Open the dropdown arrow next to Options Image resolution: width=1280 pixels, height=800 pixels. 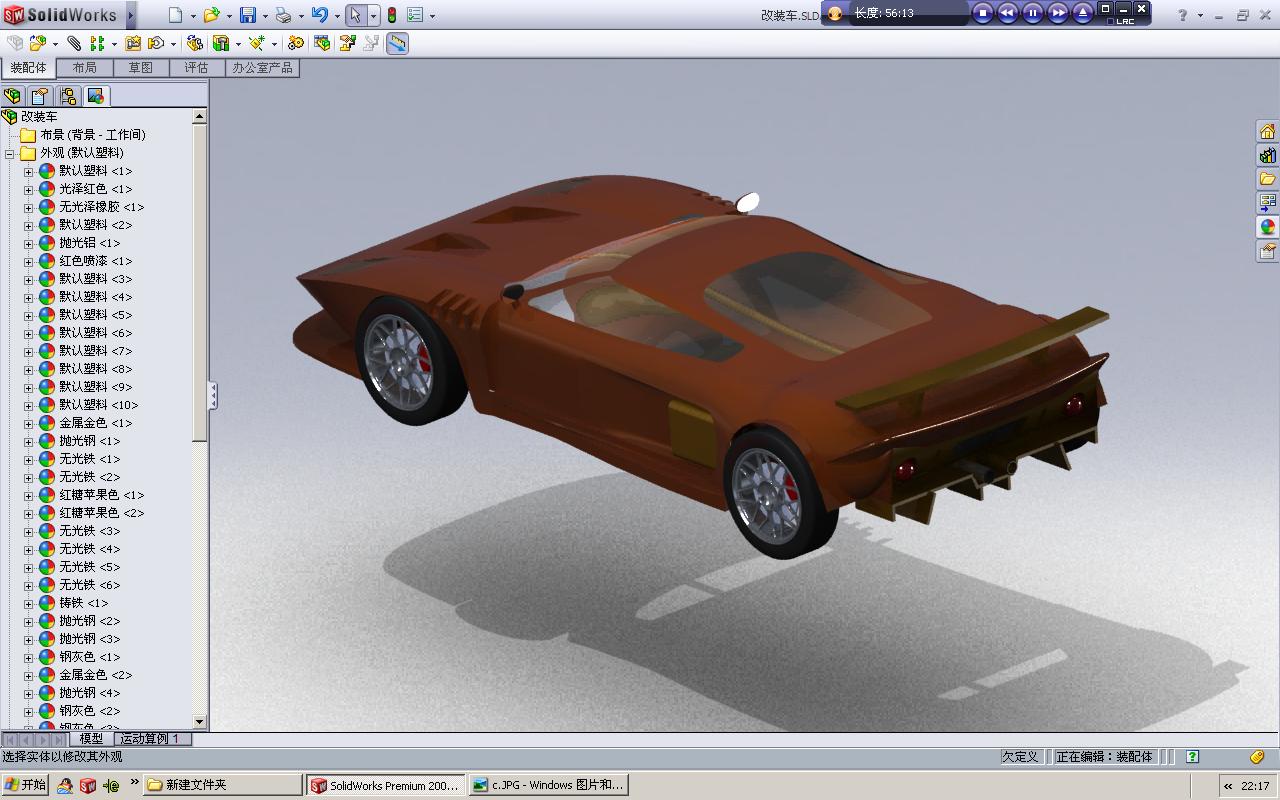click(x=432, y=16)
